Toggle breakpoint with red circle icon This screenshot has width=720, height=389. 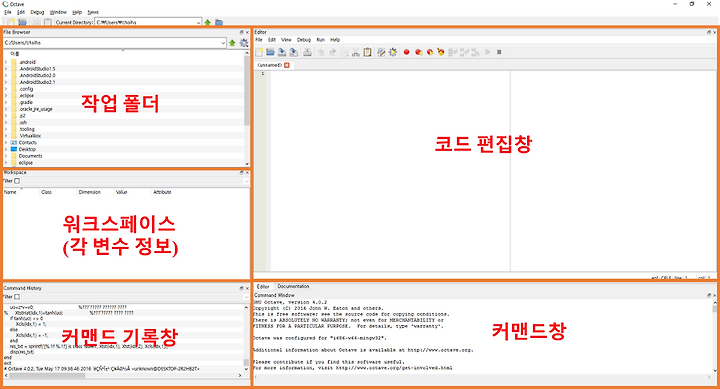pos(406,52)
